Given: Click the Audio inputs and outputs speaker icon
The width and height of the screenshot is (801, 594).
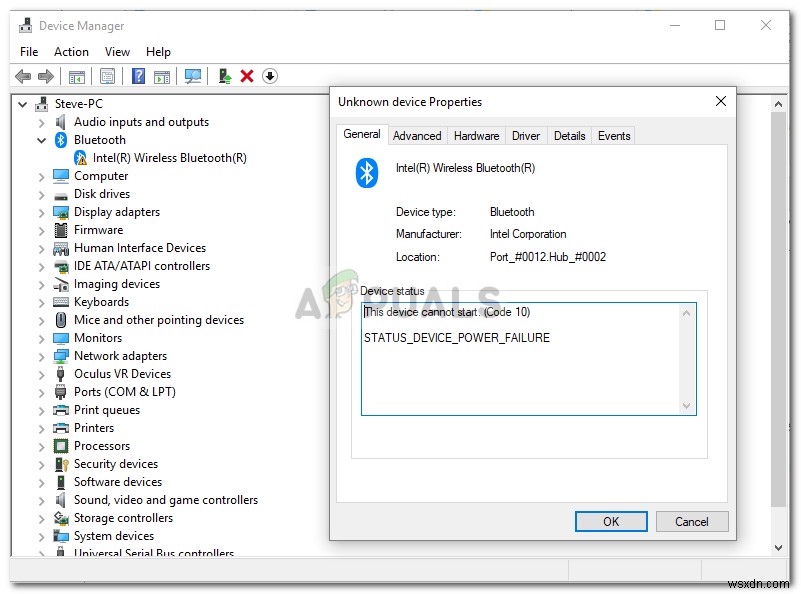Looking at the screenshot, I should pyautogui.click(x=61, y=122).
